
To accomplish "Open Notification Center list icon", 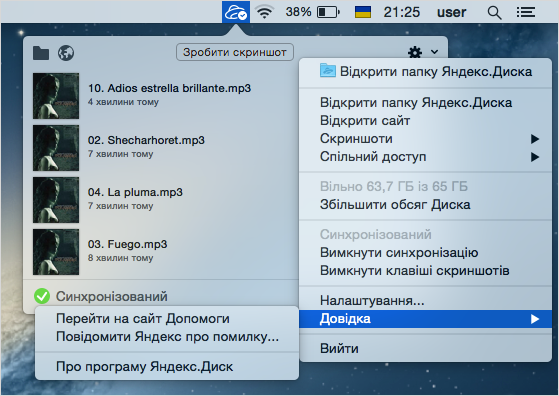I will (526, 12).
